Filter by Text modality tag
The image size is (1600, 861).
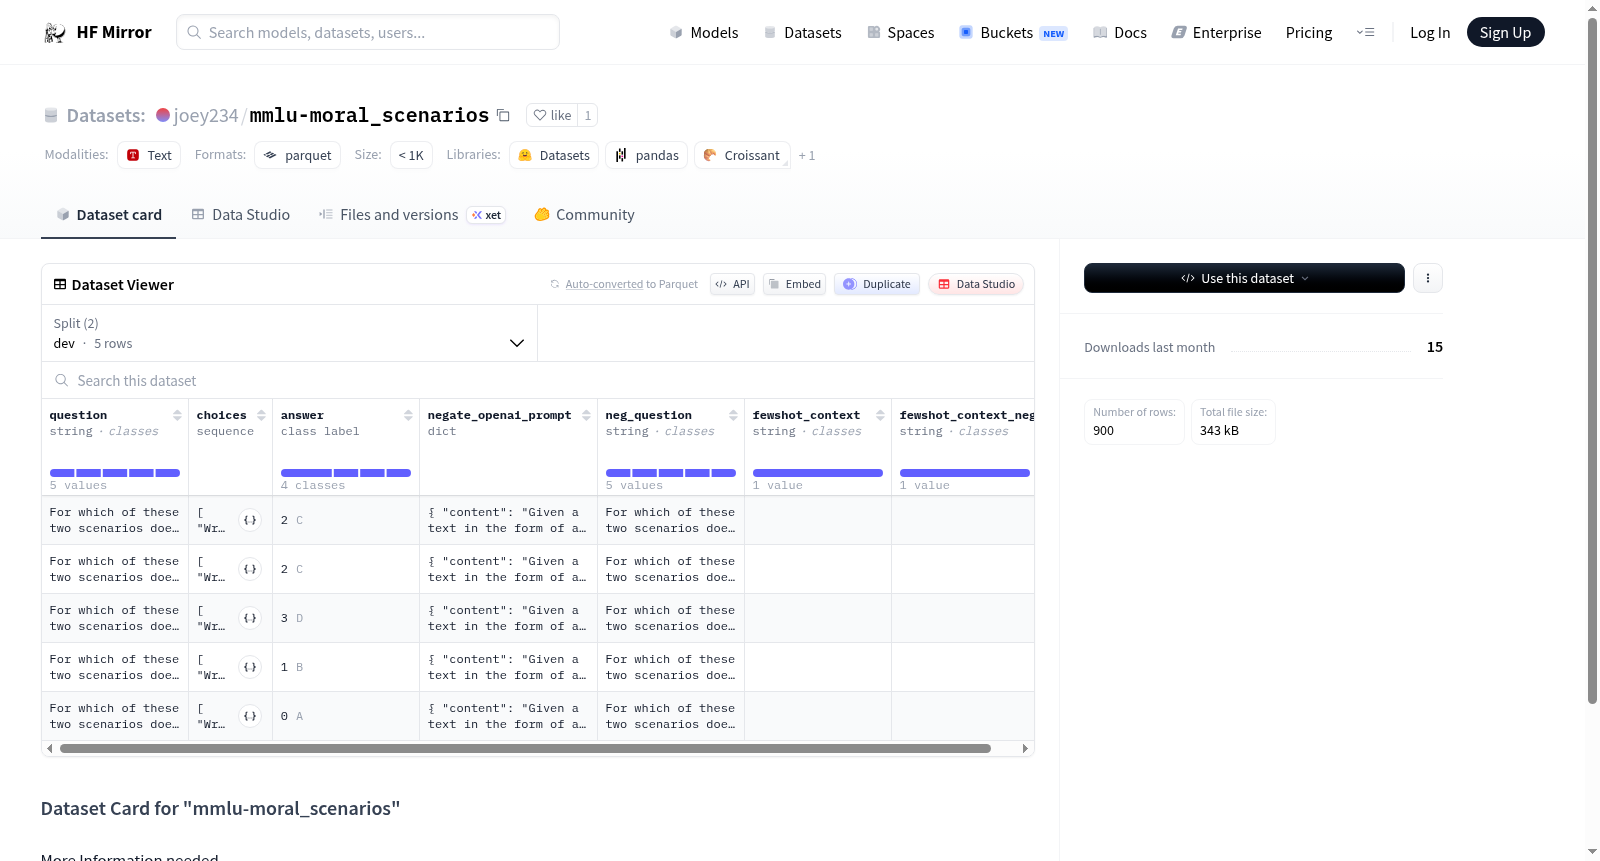click(x=149, y=155)
